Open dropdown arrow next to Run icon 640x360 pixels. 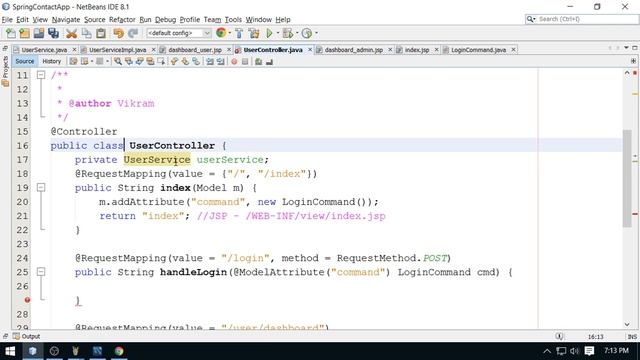point(278,33)
